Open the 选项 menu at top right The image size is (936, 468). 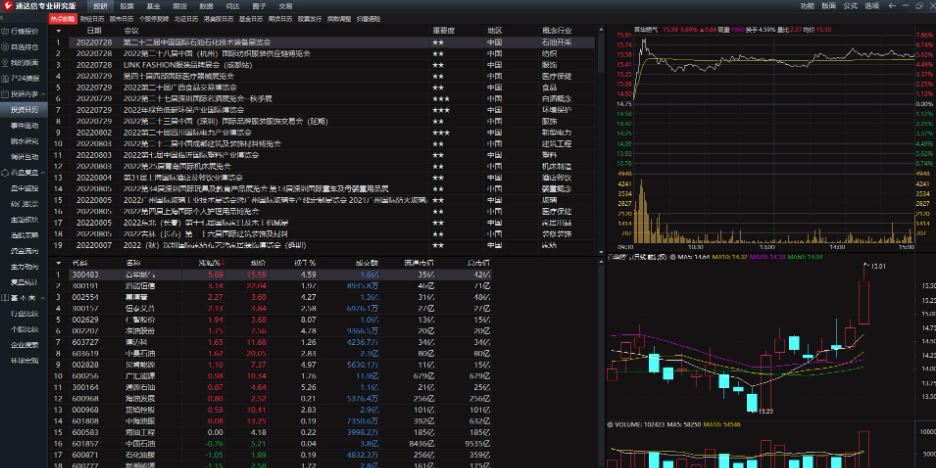(x=872, y=6)
